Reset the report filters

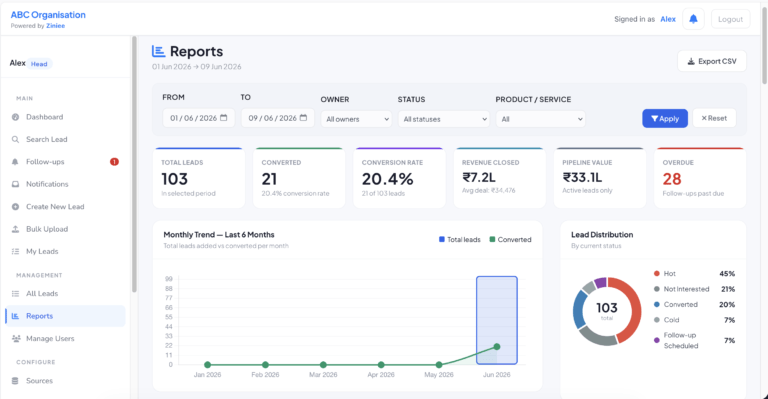(714, 118)
